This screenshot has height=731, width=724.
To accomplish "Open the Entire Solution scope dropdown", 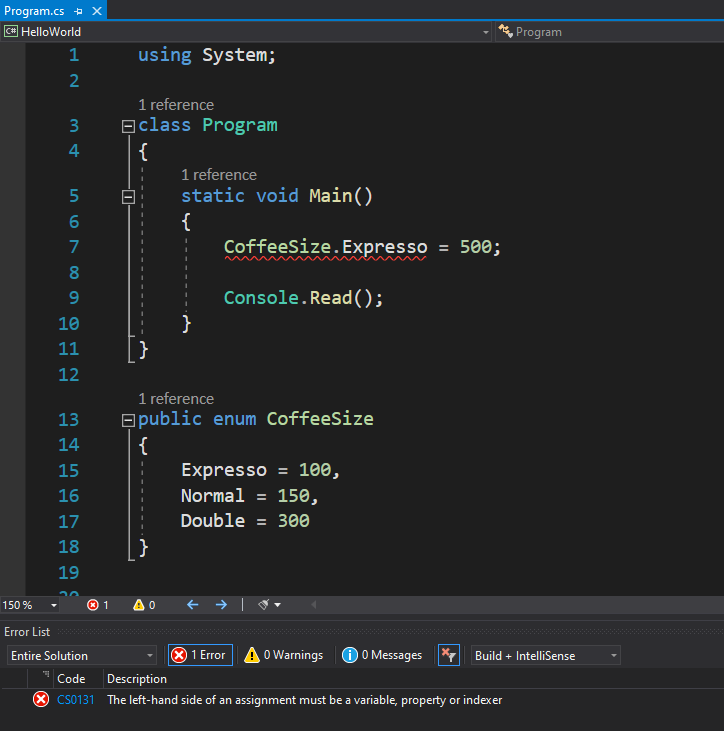I will coord(81,655).
